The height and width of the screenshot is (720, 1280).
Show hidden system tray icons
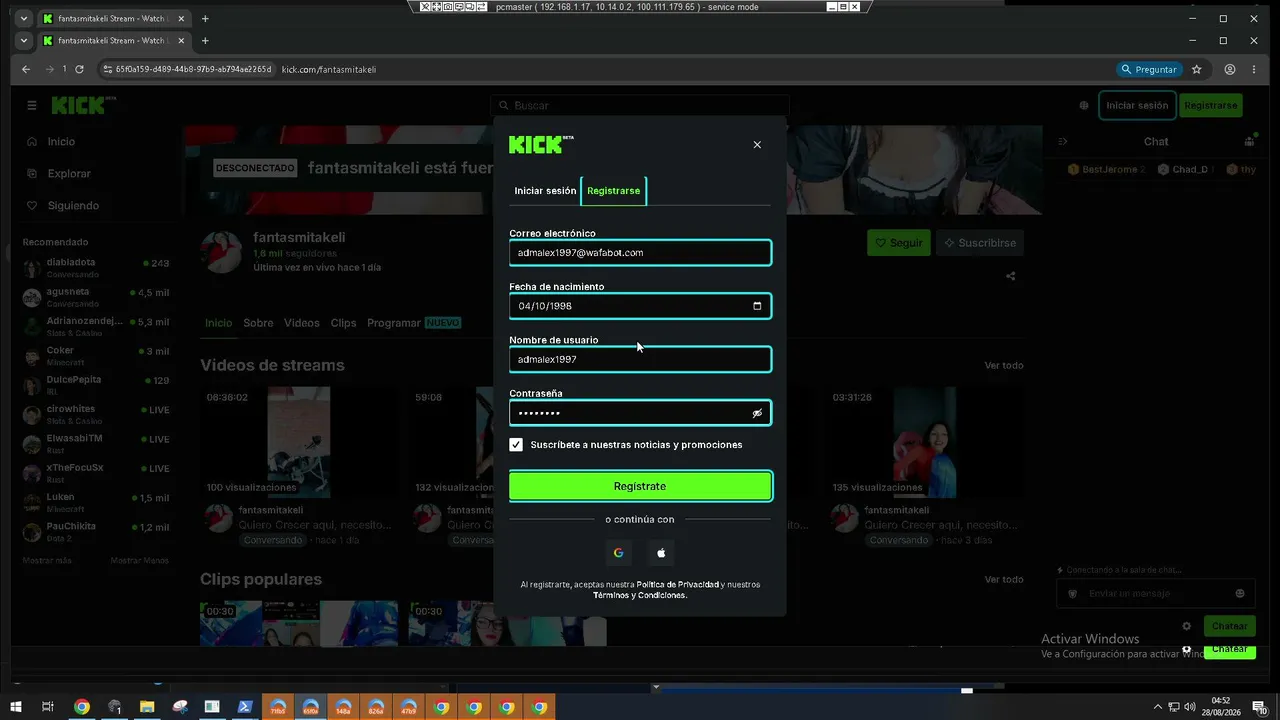click(x=1158, y=707)
